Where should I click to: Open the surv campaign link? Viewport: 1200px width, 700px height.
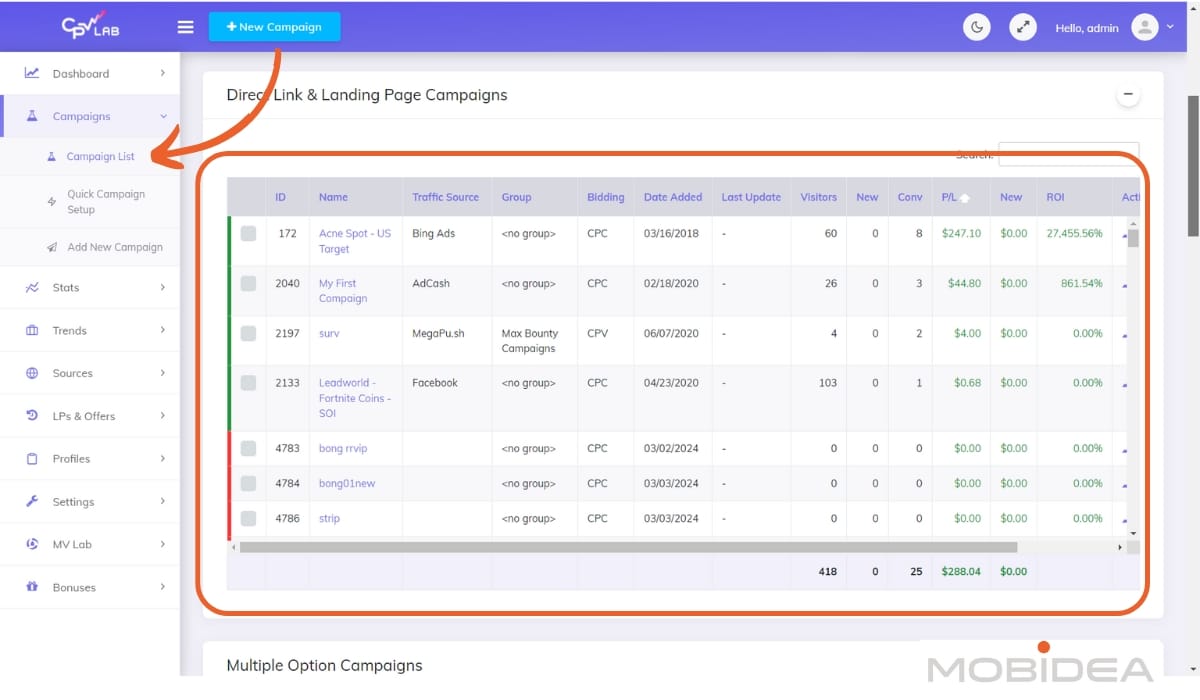coord(329,333)
